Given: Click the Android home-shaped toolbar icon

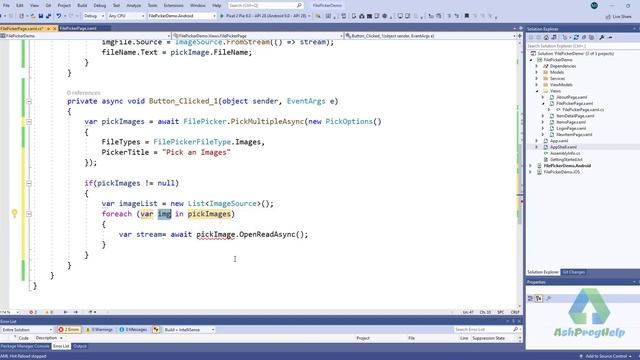Looking at the screenshot, I should tap(362, 16).
